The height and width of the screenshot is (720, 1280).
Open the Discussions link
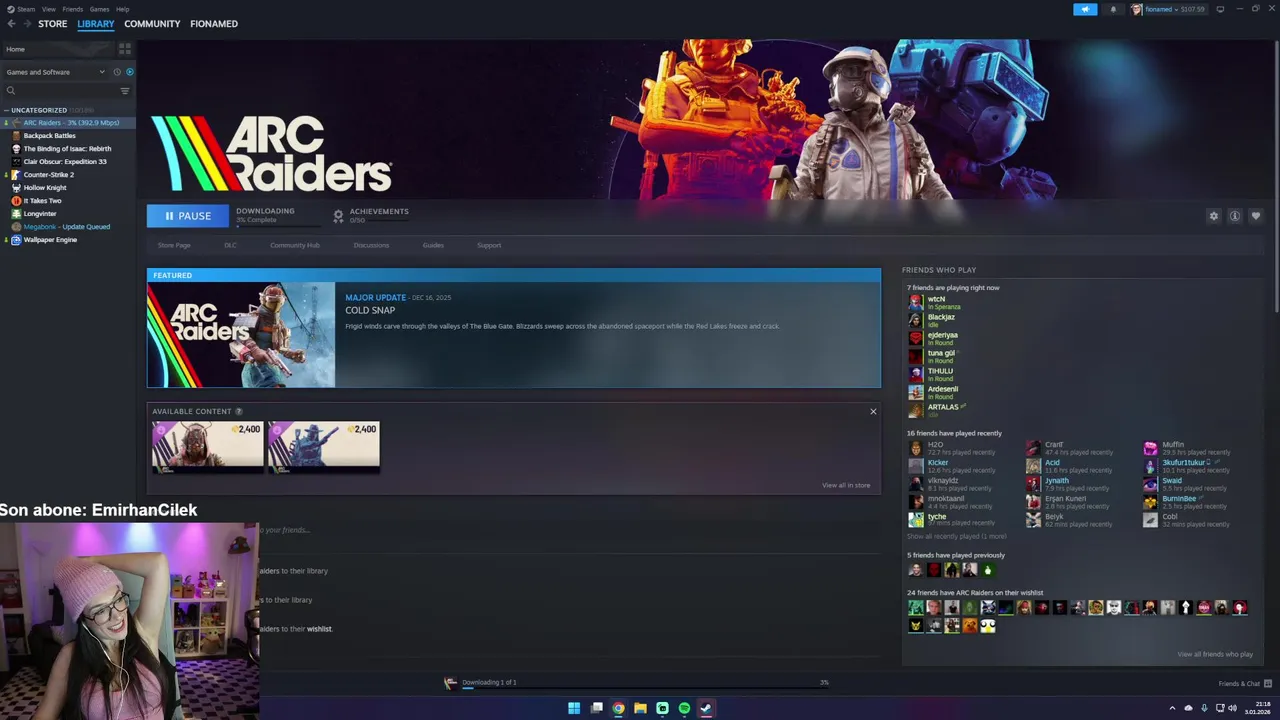pyautogui.click(x=371, y=245)
